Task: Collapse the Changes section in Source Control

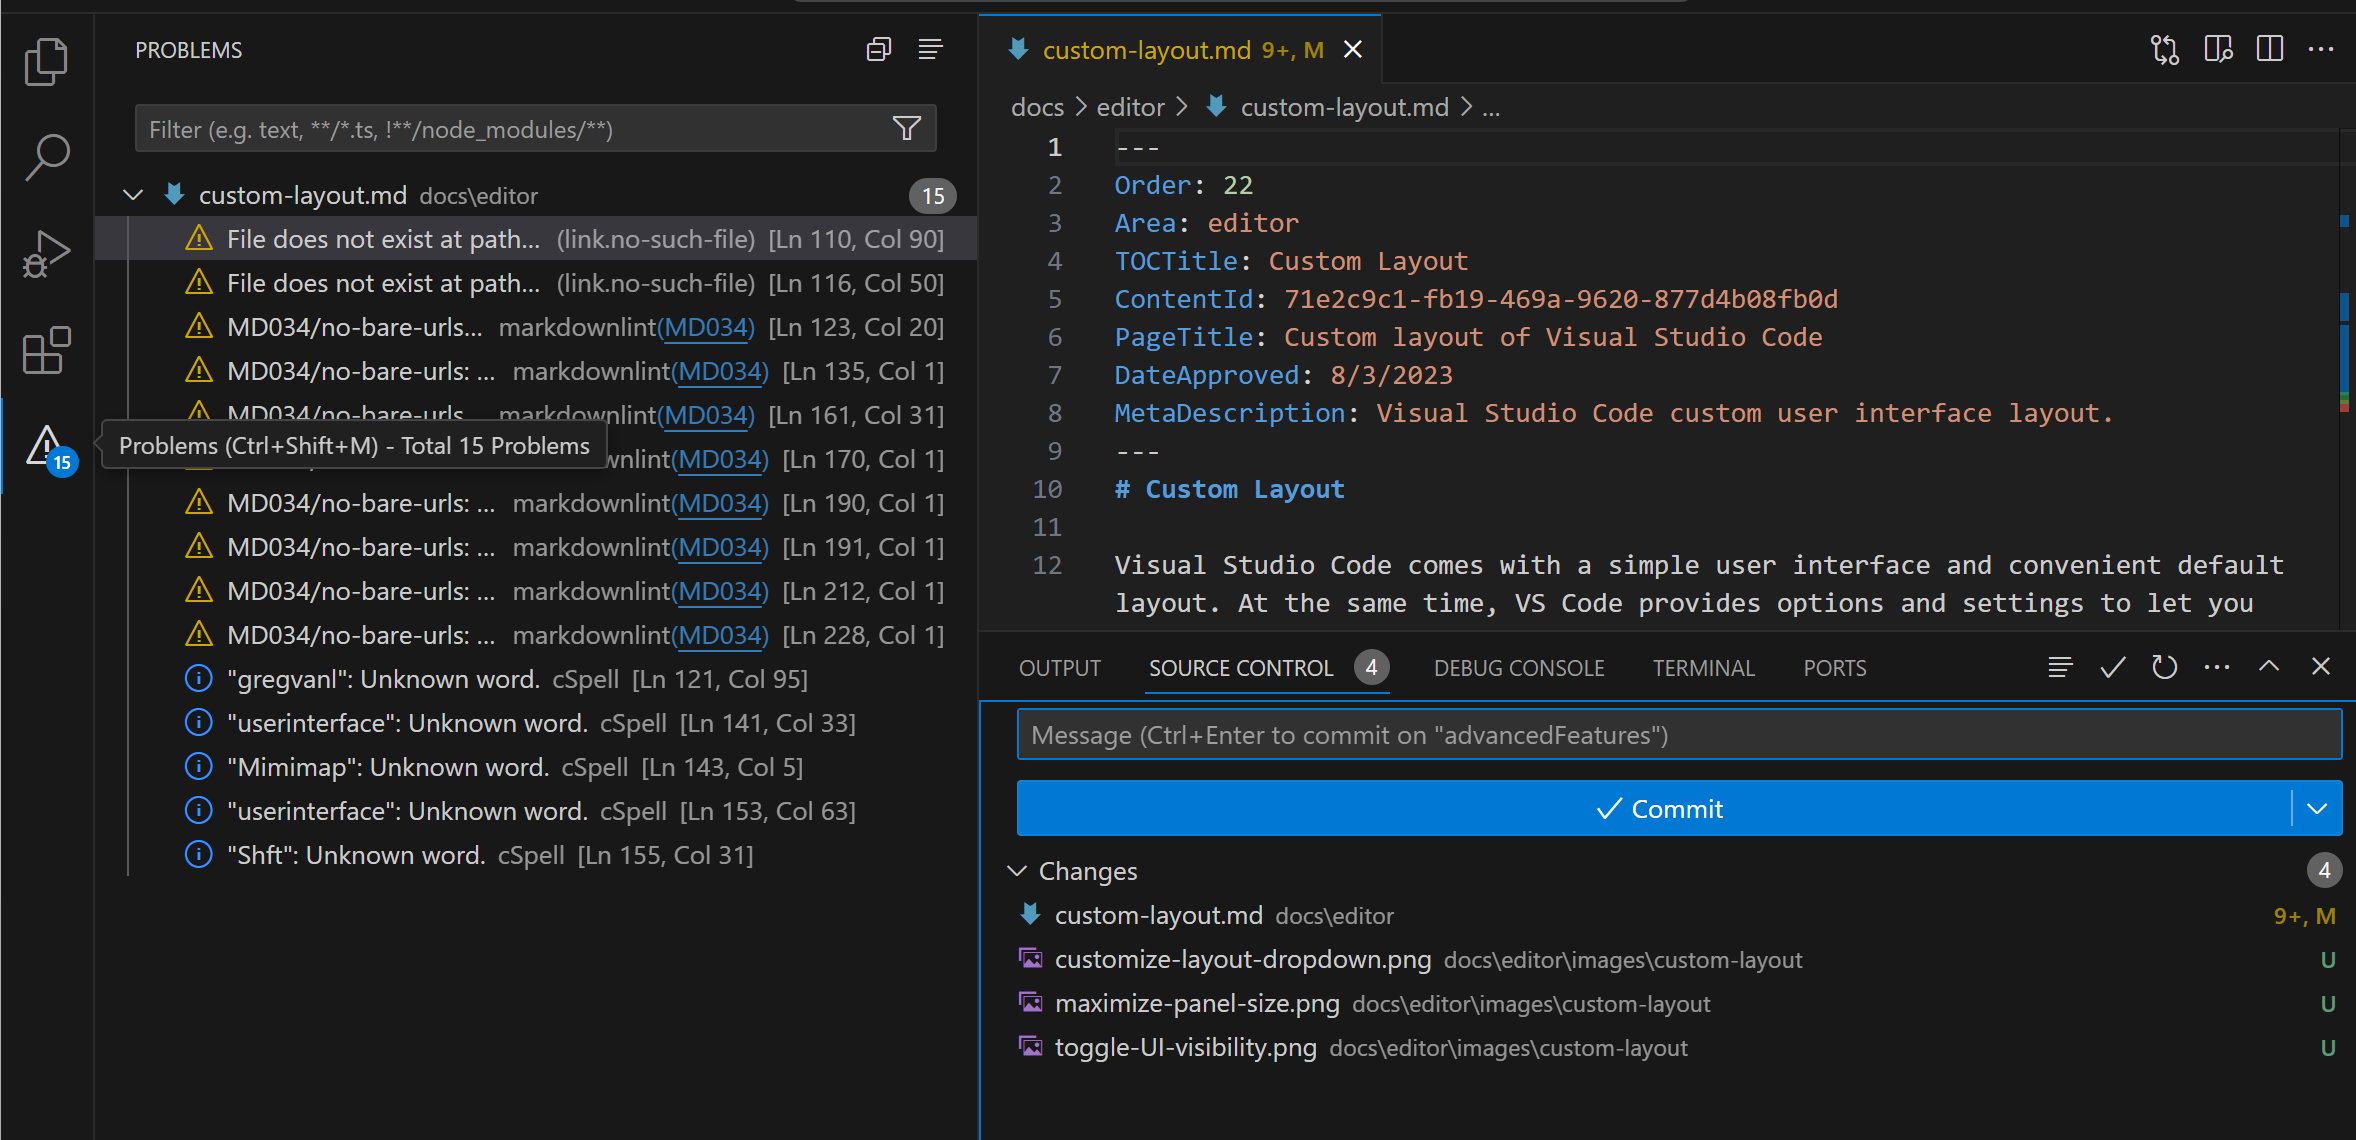Action: pyautogui.click(x=1019, y=870)
